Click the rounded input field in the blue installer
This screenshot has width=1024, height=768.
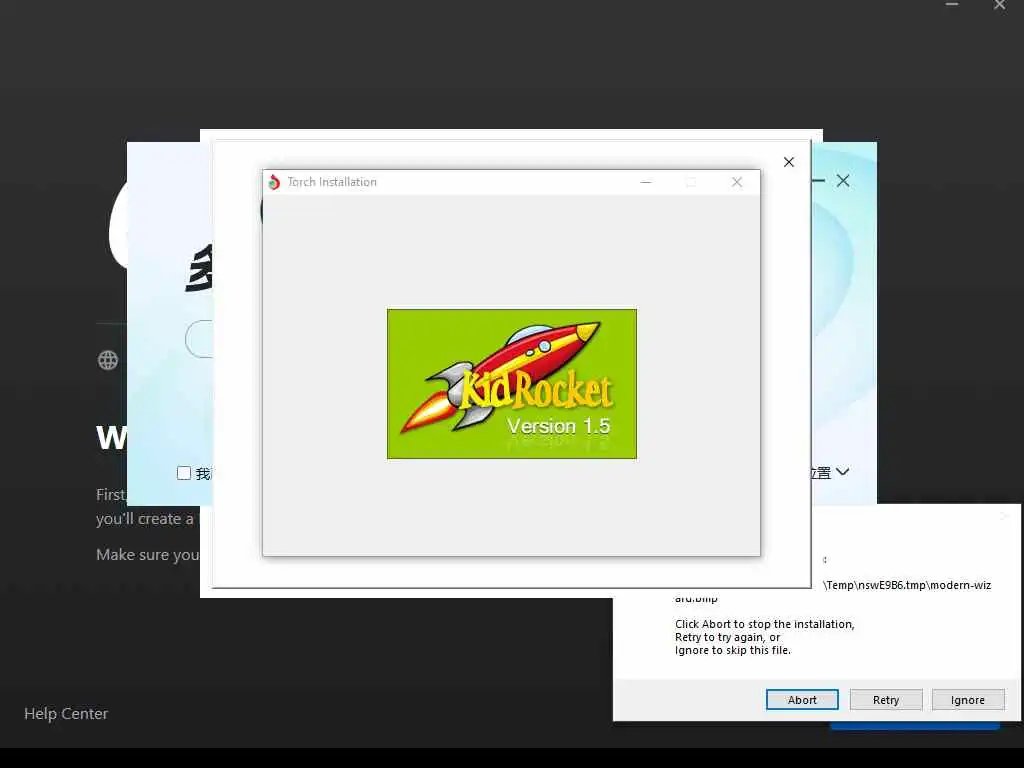(x=199, y=339)
